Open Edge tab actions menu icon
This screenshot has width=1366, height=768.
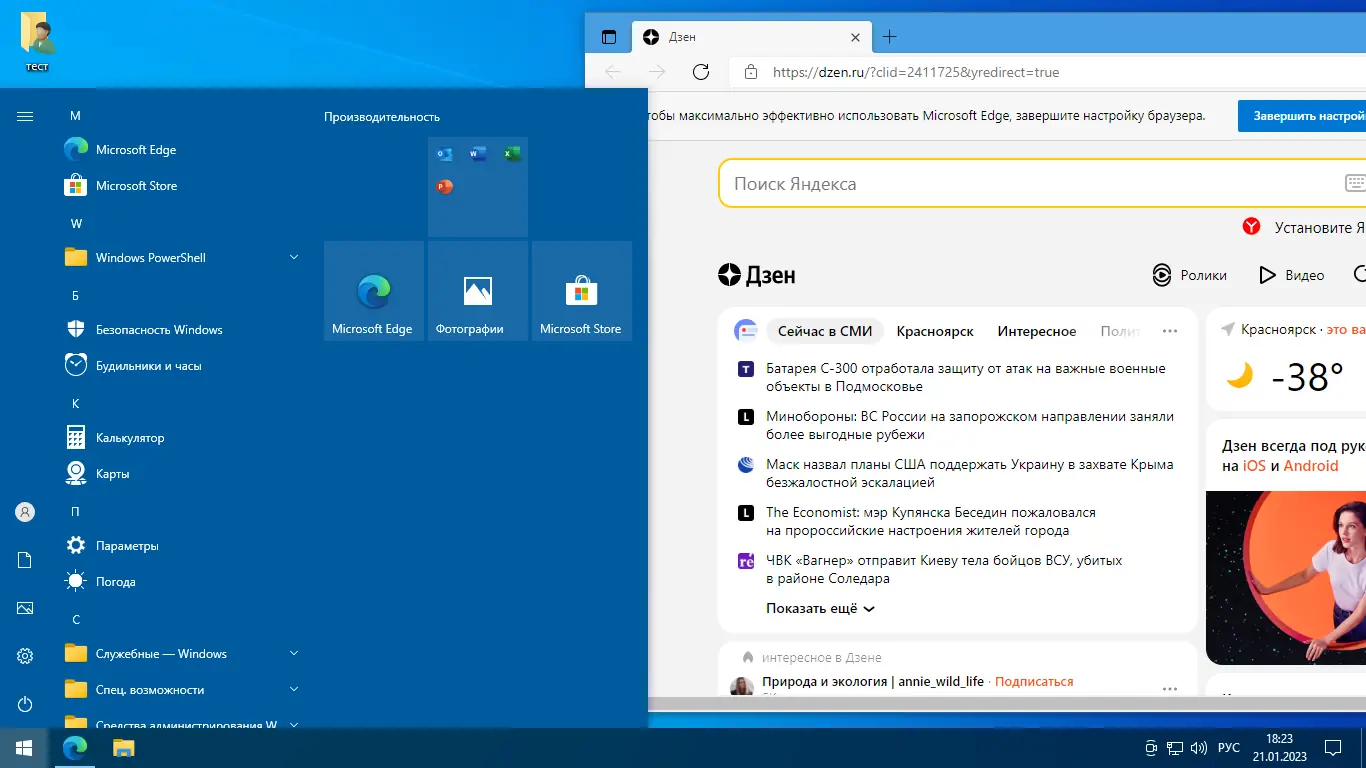click(x=609, y=37)
